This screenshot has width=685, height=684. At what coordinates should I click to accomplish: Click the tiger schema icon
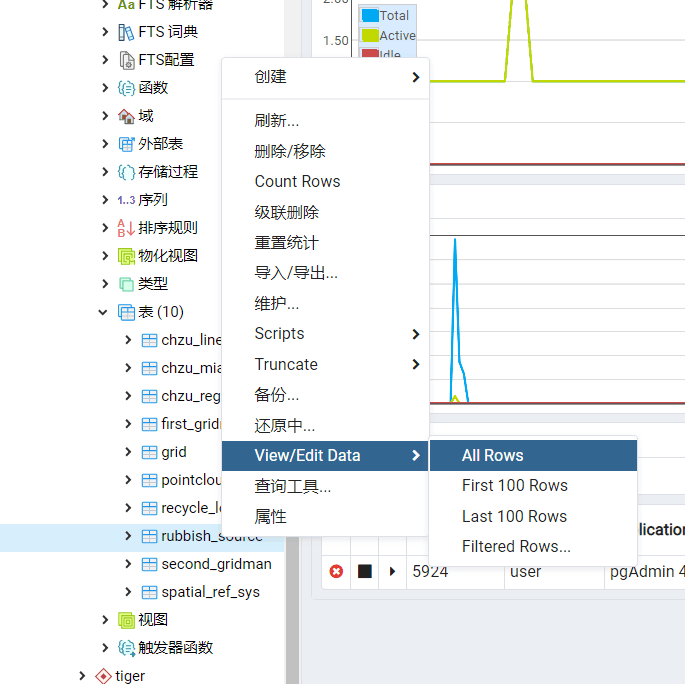click(x=104, y=676)
